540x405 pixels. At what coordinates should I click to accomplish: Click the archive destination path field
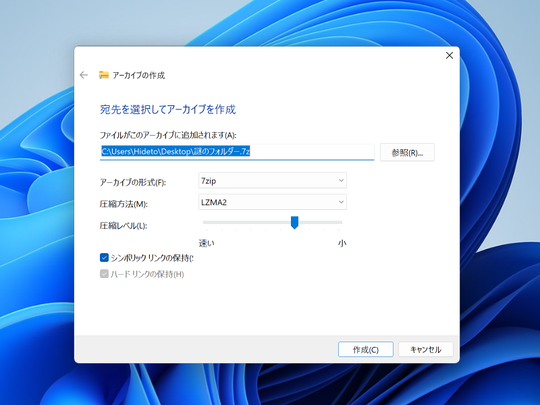237,152
